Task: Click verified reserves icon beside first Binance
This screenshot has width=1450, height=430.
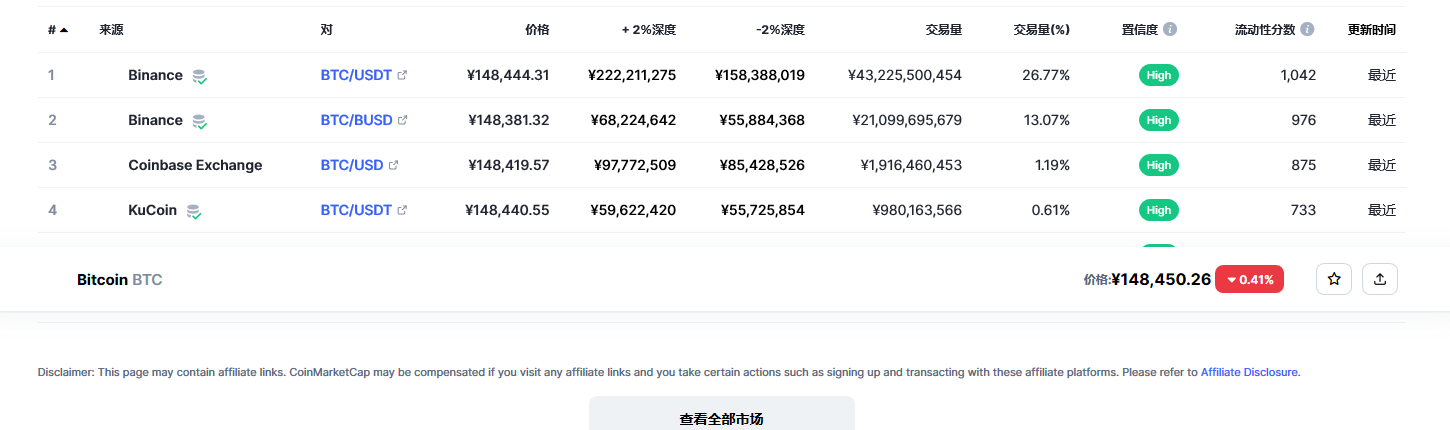Action: coord(199,76)
